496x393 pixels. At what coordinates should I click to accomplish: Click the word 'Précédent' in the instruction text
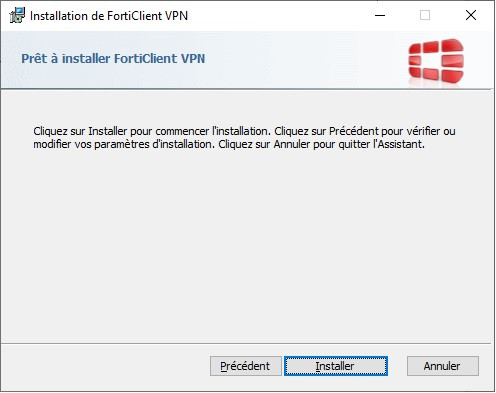354,131
